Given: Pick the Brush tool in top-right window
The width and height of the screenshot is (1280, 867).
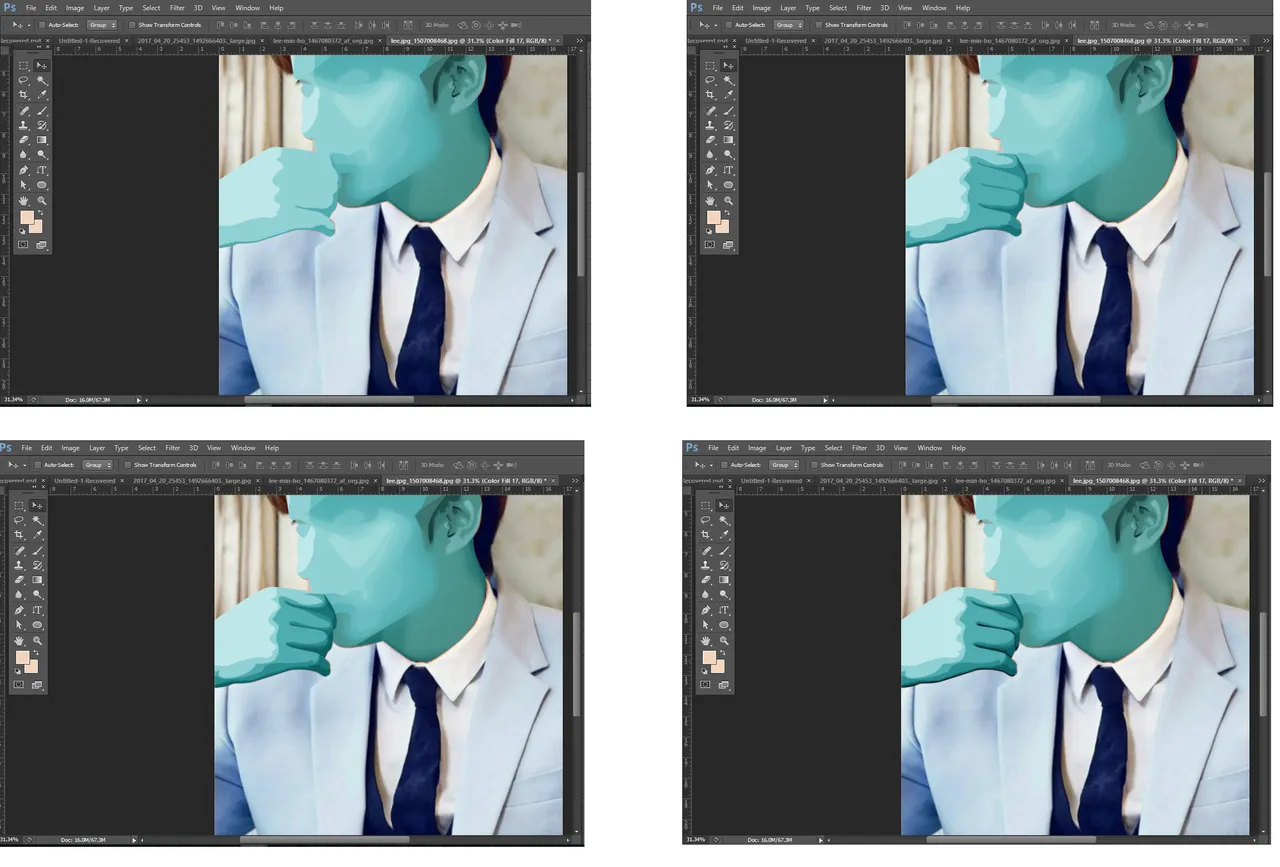Looking at the screenshot, I should coord(729,110).
